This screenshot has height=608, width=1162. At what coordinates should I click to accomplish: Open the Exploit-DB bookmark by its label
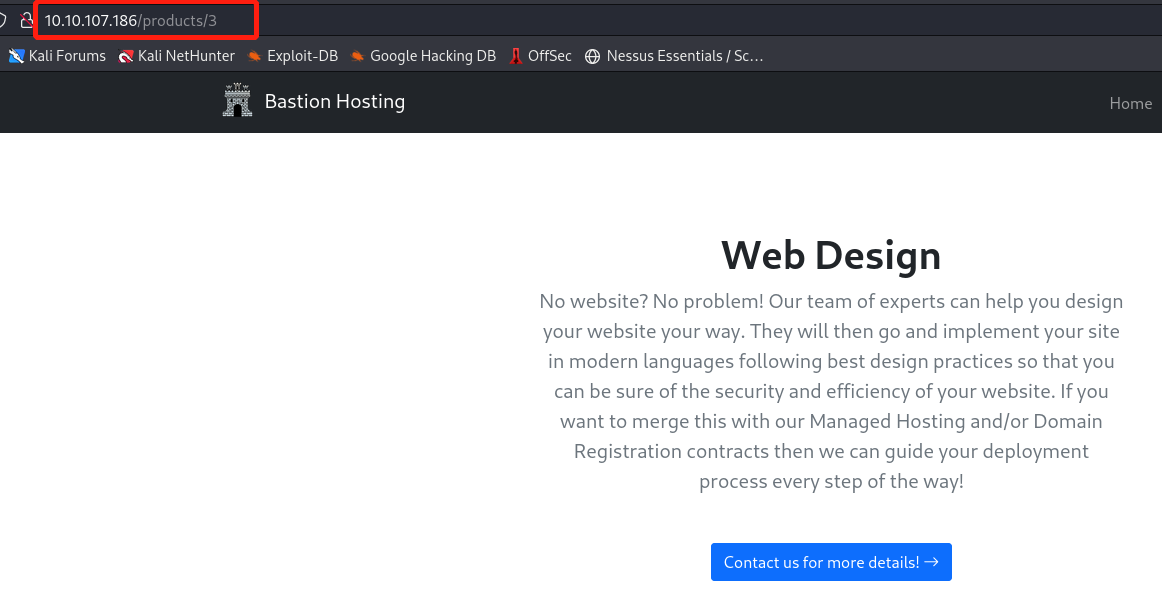pyautogui.click(x=302, y=56)
